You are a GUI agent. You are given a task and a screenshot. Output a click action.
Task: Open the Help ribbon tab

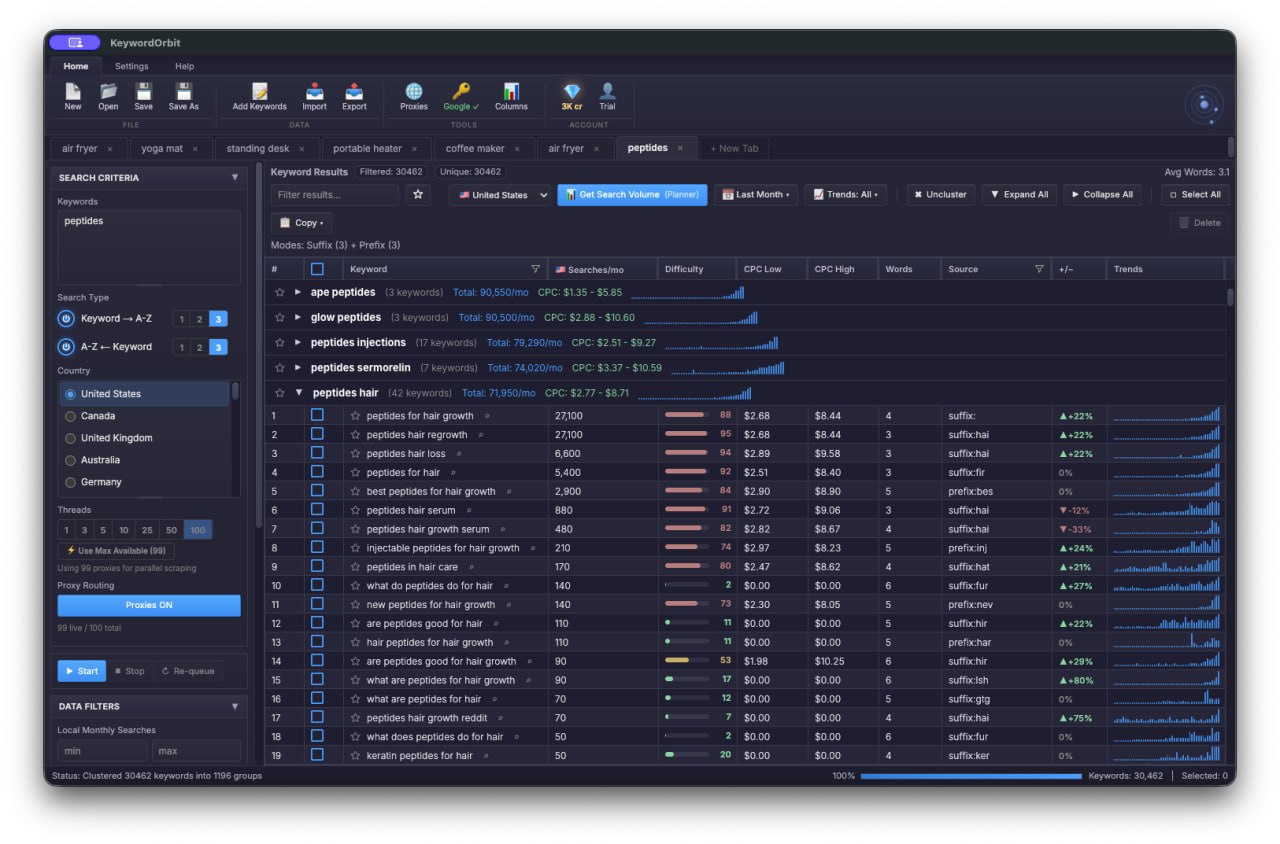pyautogui.click(x=184, y=66)
